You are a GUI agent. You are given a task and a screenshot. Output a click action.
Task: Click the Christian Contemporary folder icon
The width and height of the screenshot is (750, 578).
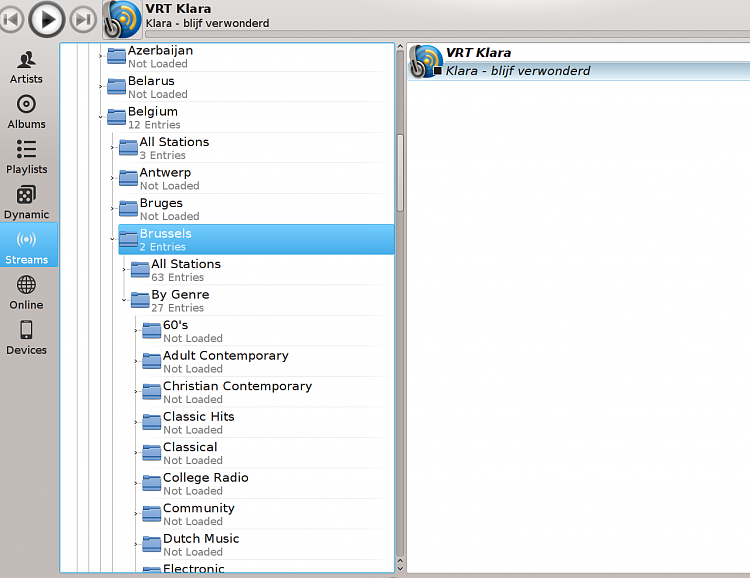click(152, 392)
